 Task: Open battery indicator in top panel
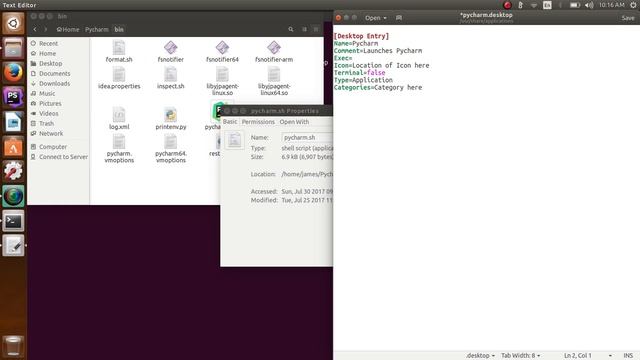tap(575, 5)
